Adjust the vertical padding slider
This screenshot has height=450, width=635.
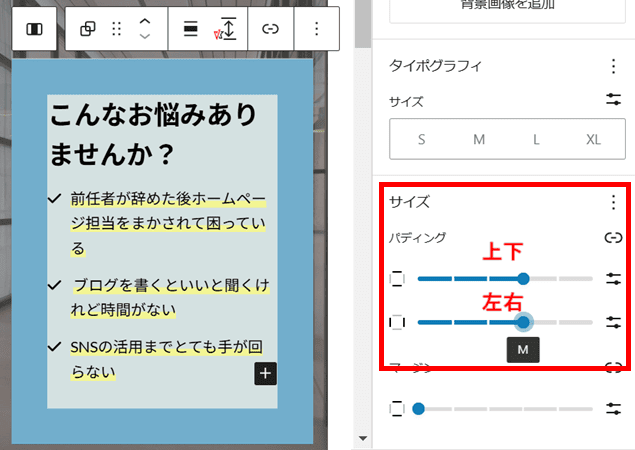click(505, 279)
